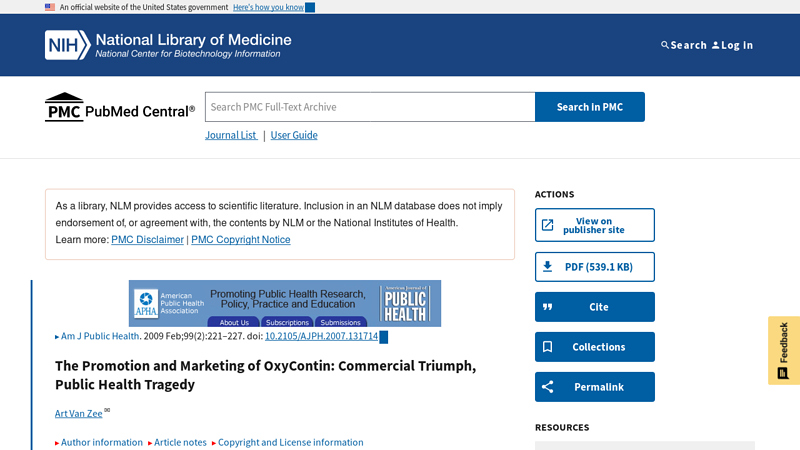Click the quotation mark icon on Cite

(x=547, y=307)
